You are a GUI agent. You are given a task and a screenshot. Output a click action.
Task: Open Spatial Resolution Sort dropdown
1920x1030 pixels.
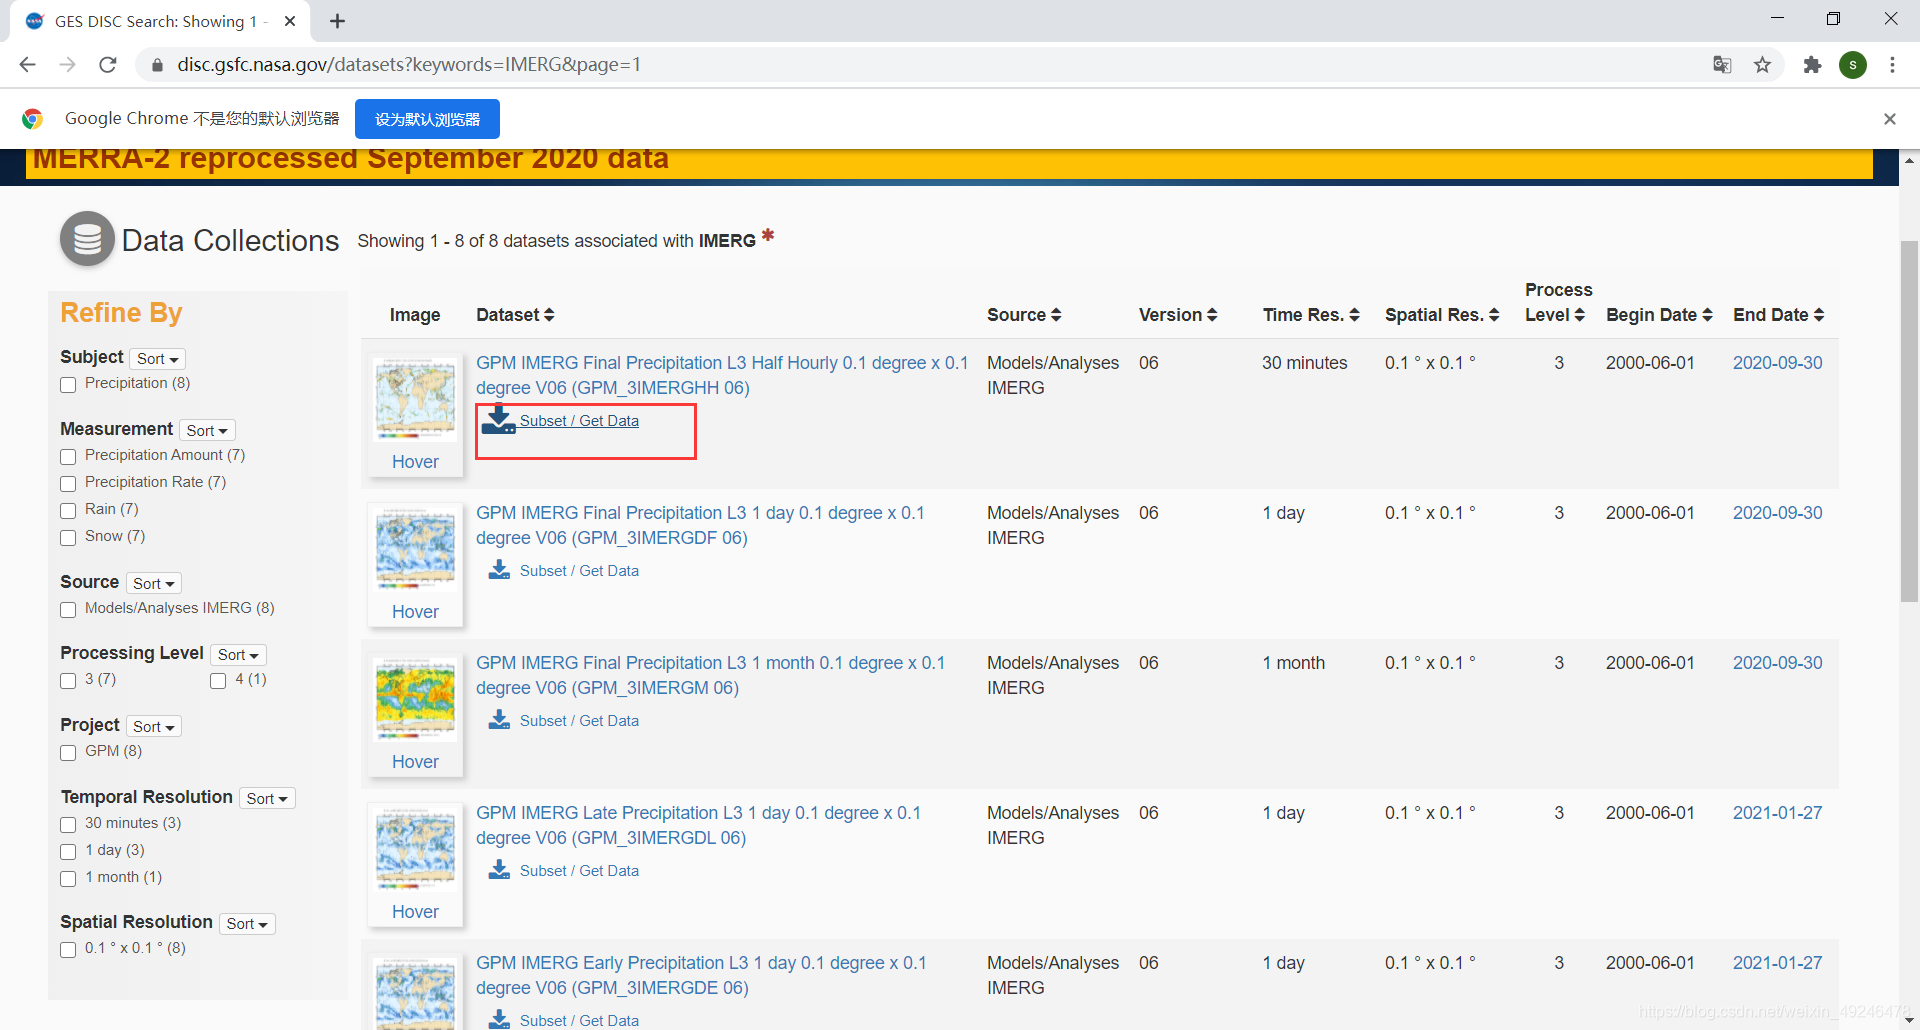[247, 923]
